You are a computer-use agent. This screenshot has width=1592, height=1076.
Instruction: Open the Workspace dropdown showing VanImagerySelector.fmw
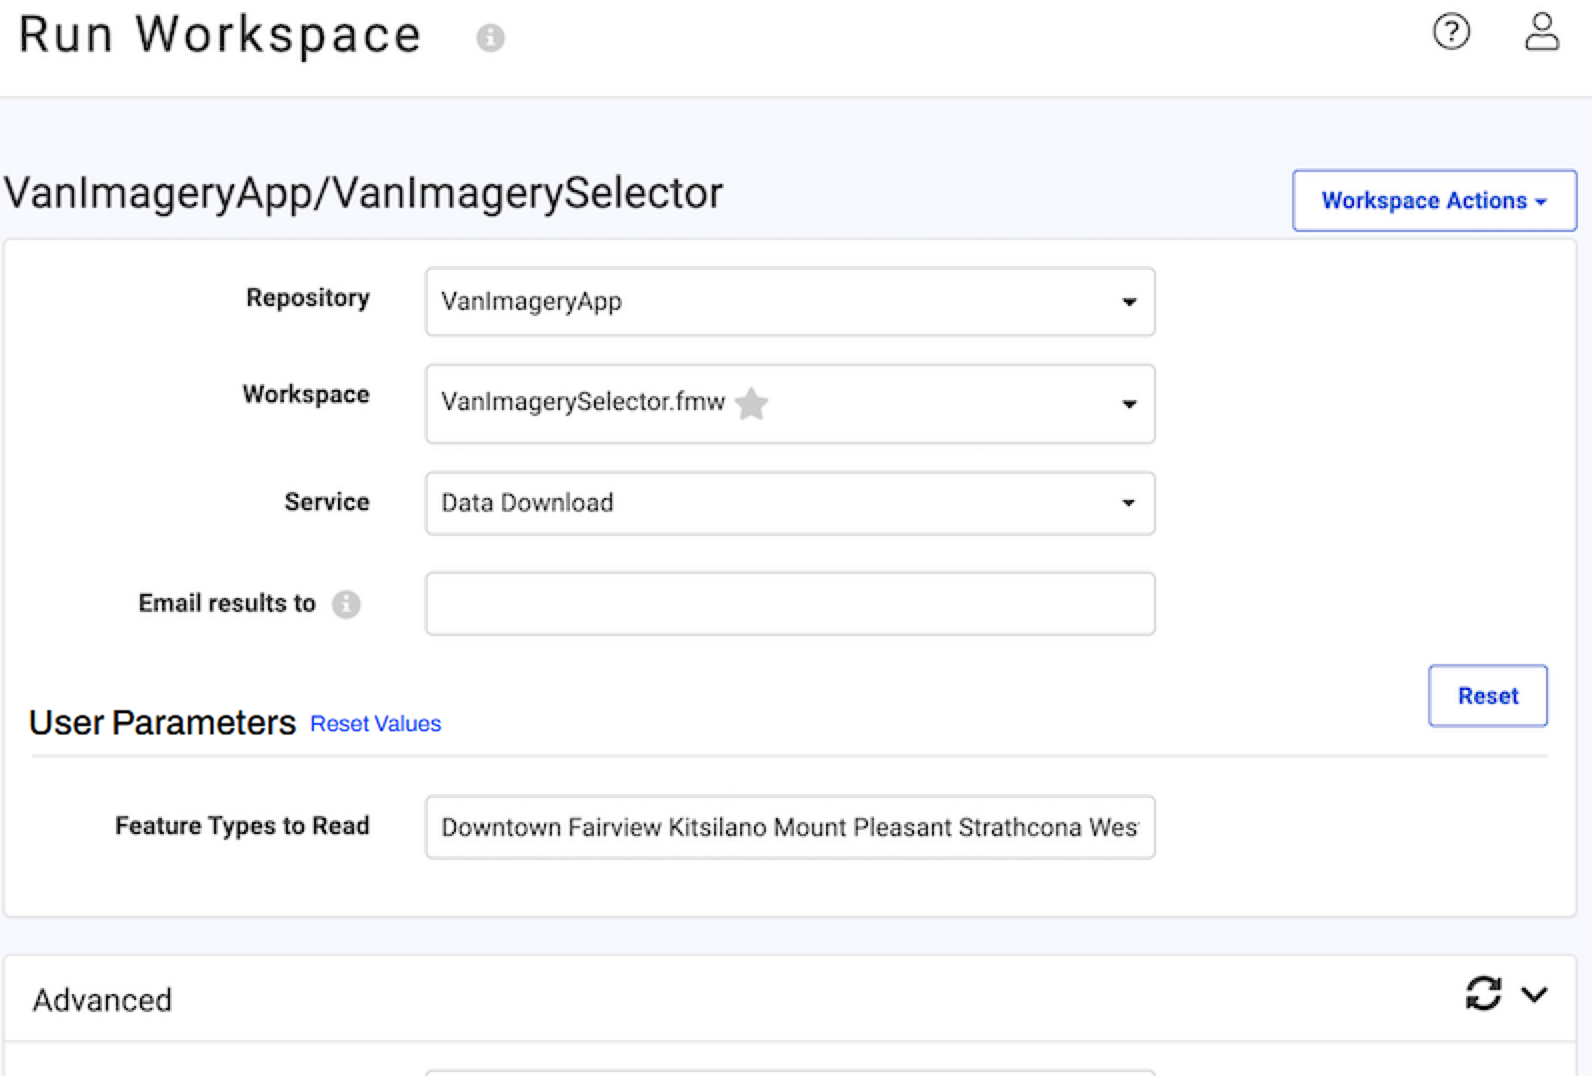pyautogui.click(x=790, y=404)
